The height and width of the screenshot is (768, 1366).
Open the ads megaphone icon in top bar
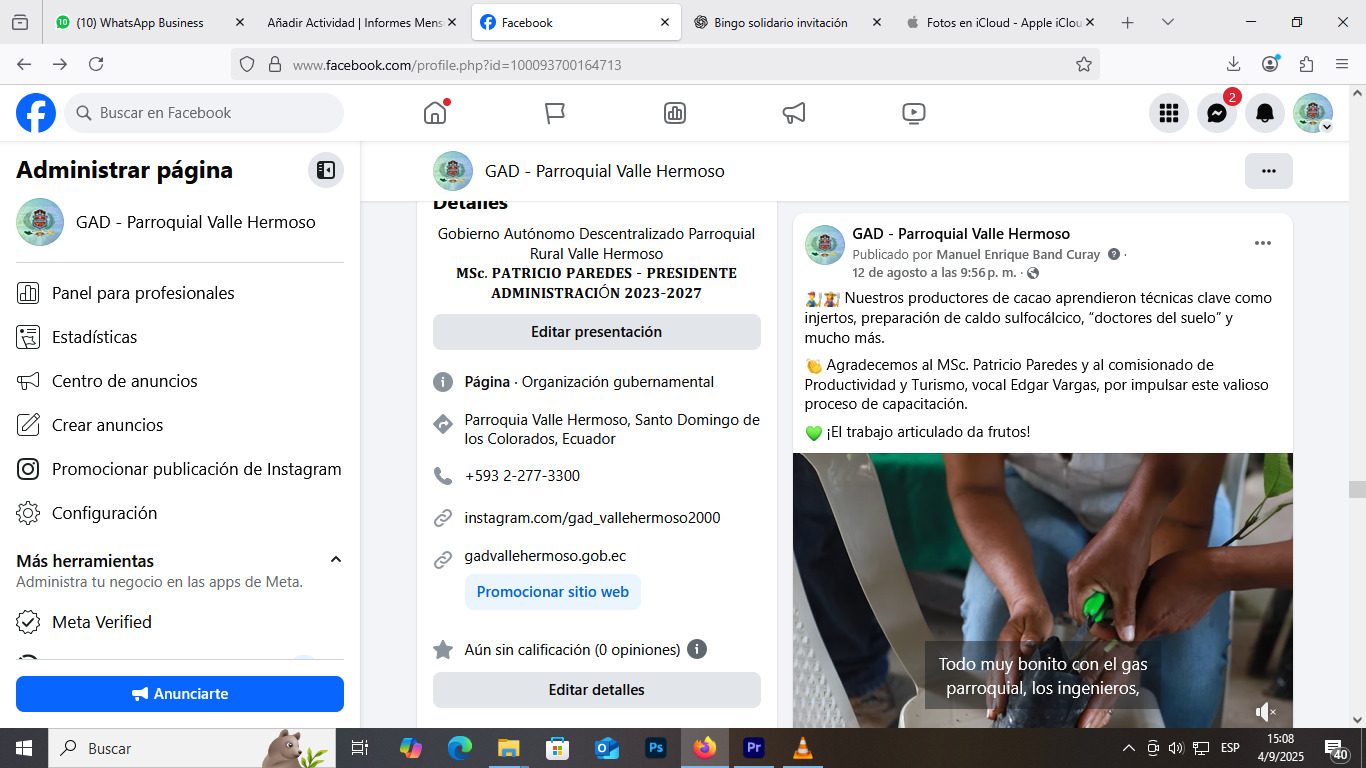coord(794,113)
